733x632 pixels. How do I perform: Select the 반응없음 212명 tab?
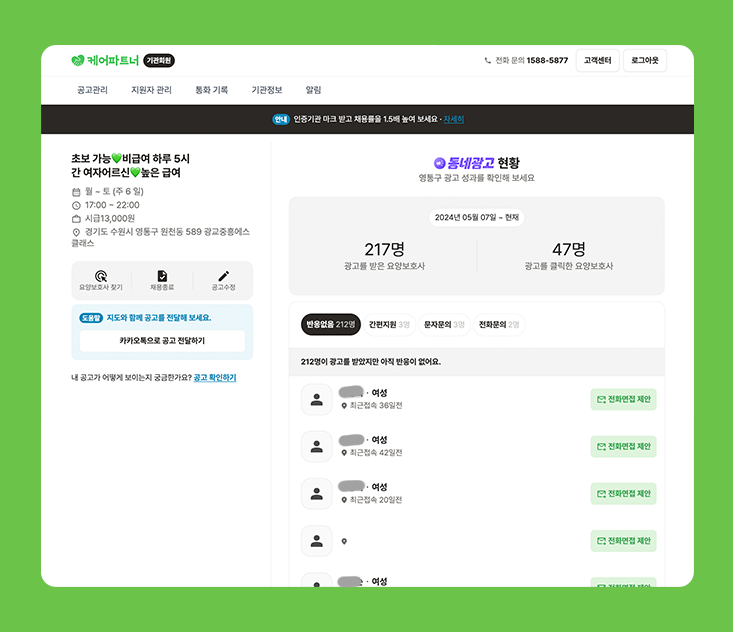click(331, 324)
